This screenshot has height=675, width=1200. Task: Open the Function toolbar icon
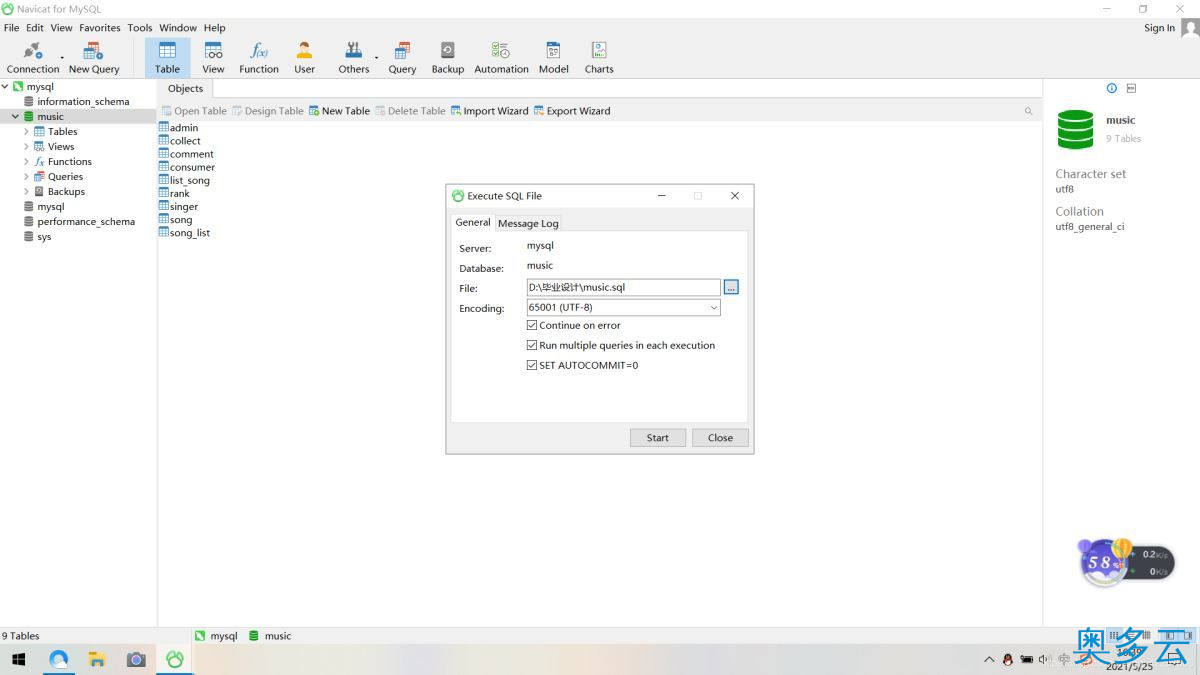tap(259, 58)
